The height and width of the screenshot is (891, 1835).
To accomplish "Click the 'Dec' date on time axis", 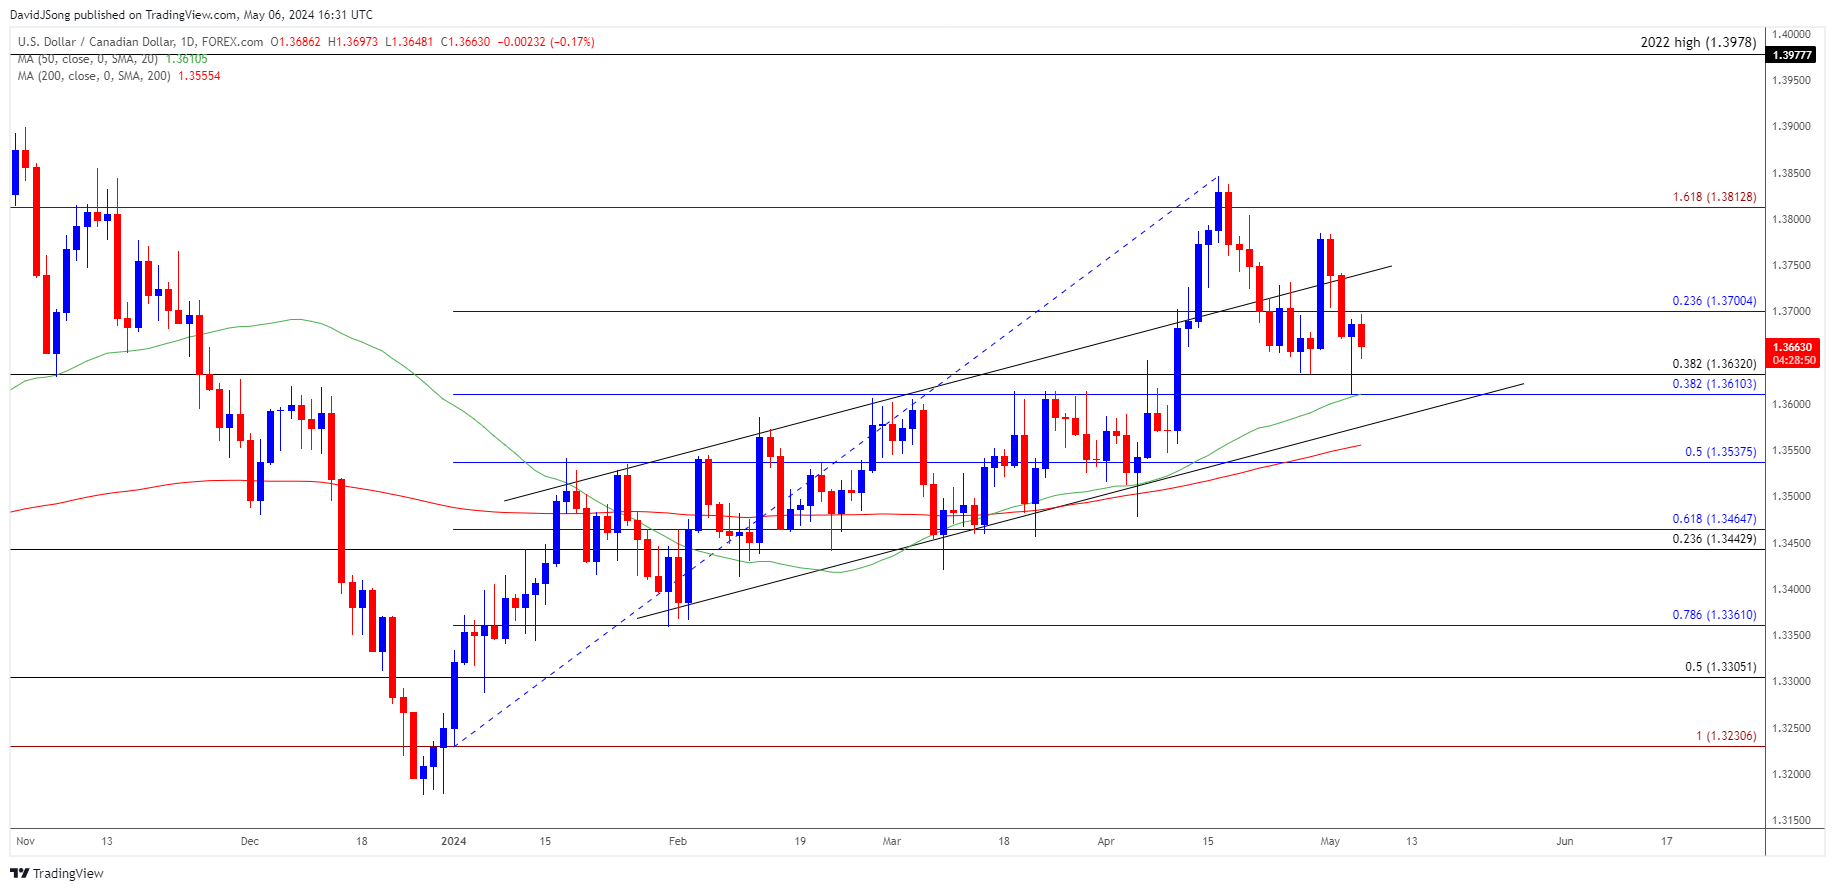I will 250,841.
